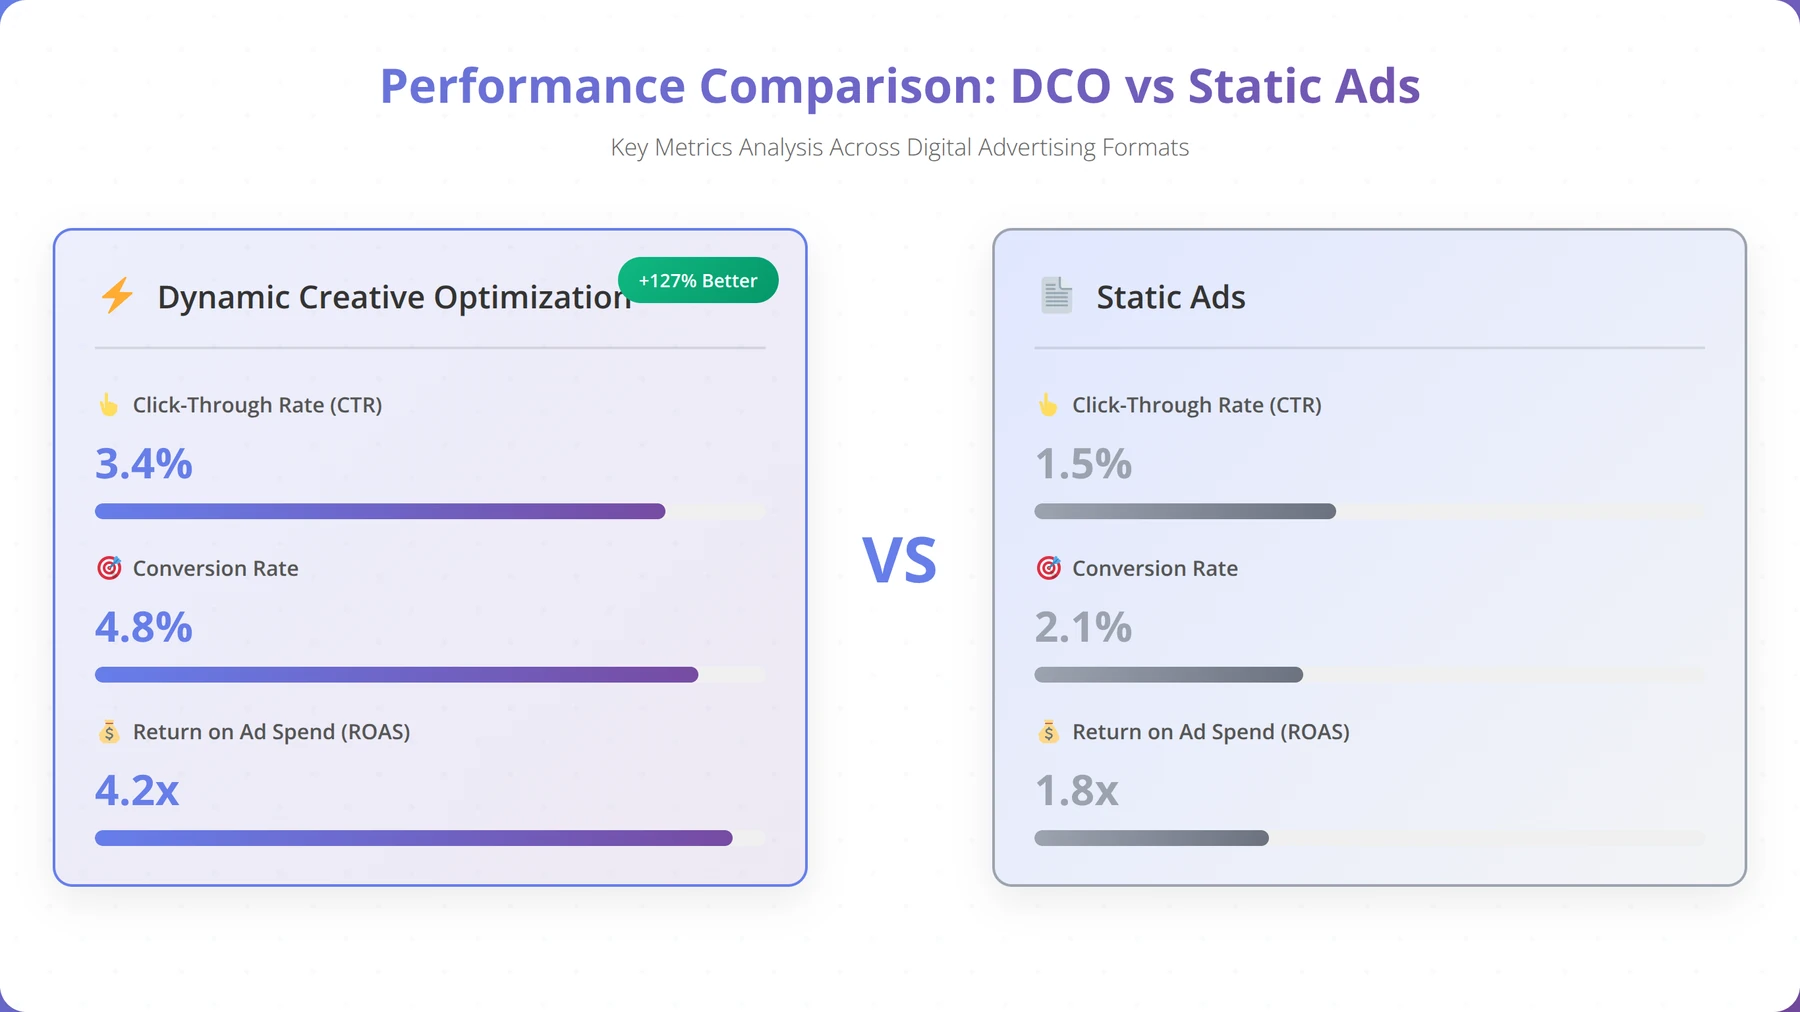Click the green +127% Better badge
1800x1012 pixels.
point(698,280)
